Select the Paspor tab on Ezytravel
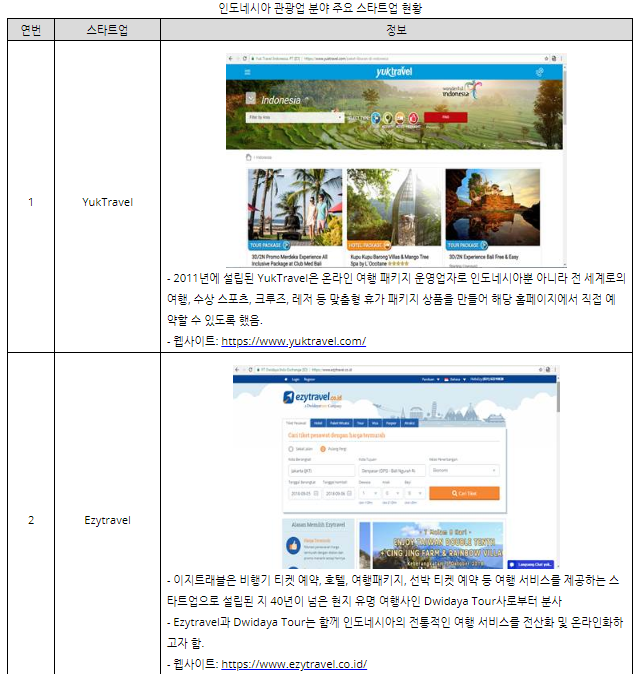The width and height of the screenshot is (638, 674). pos(391,423)
